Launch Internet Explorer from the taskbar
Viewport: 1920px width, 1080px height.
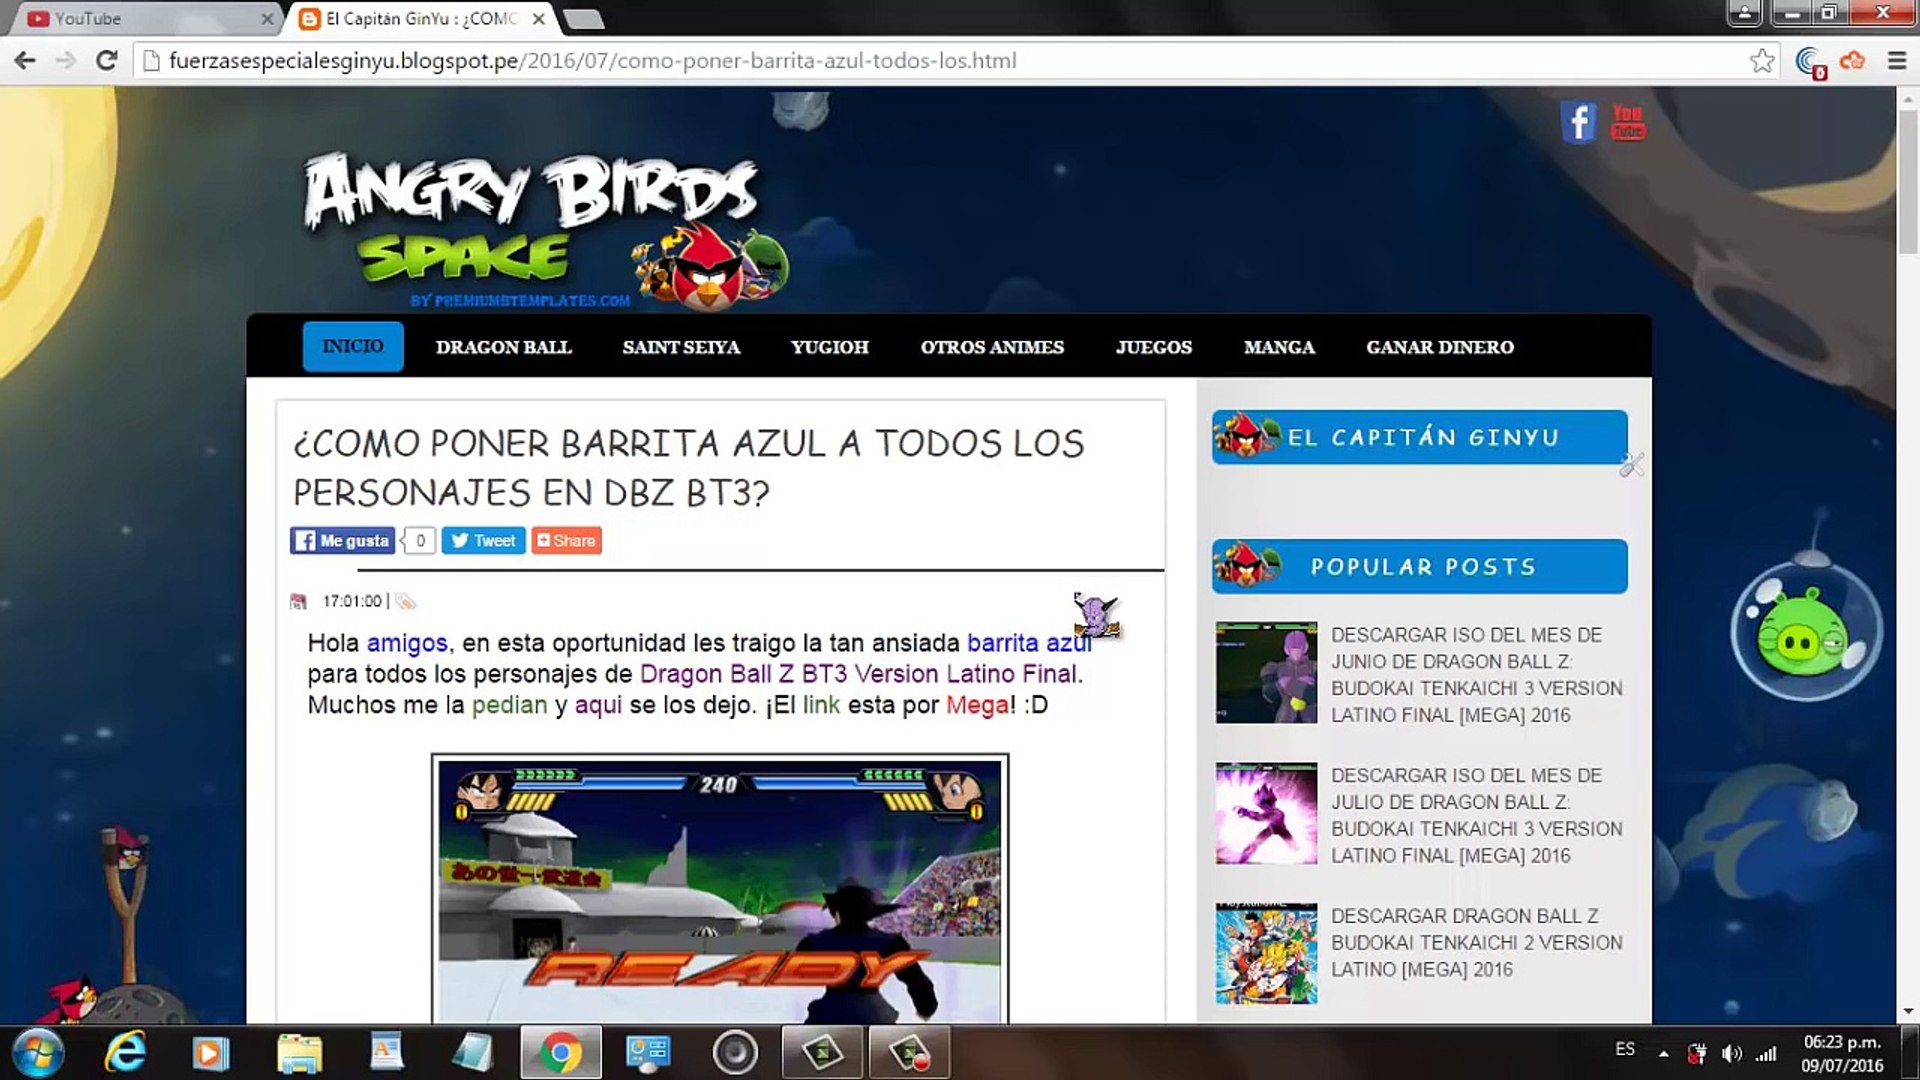[x=126, y=1052]
